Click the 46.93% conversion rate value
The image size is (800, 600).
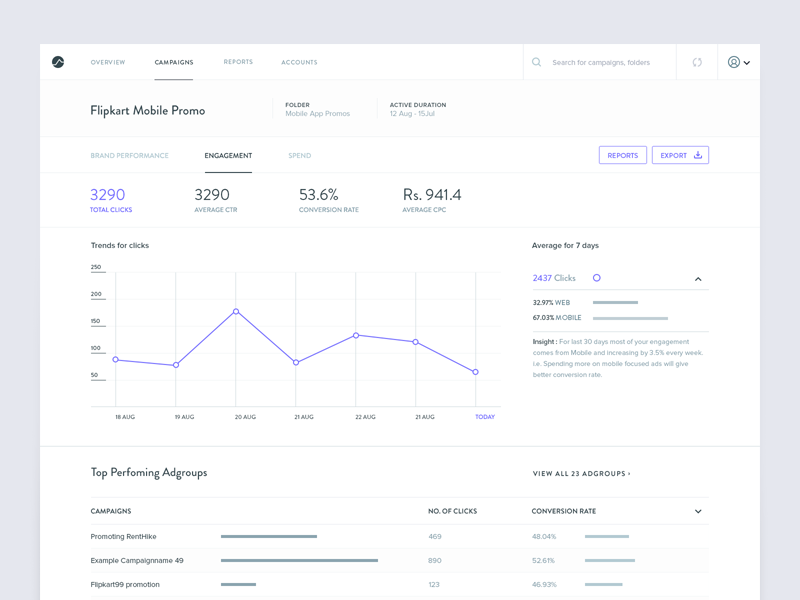[544, 584]
